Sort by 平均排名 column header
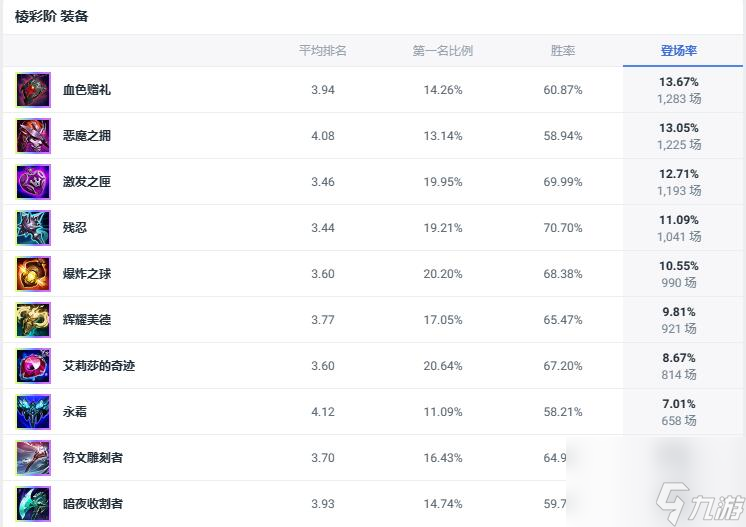Screen dimensions: 746x527 [x=323, y=50]
